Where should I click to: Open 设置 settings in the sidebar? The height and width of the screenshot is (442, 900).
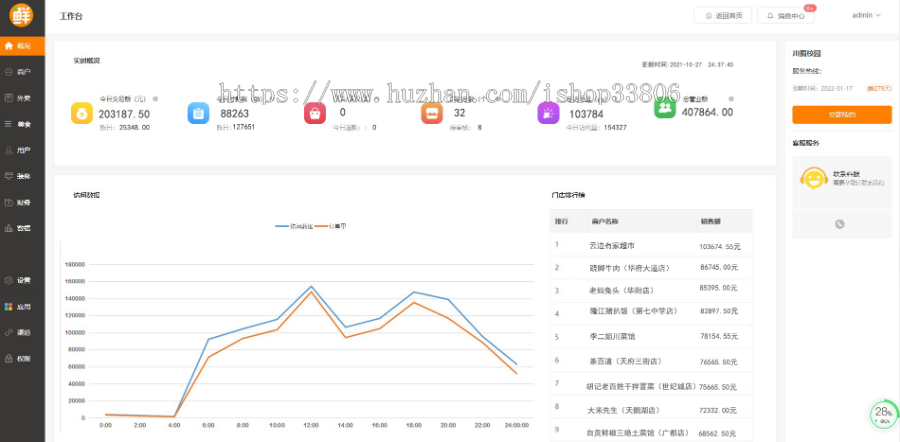click(x=22, y=281)
